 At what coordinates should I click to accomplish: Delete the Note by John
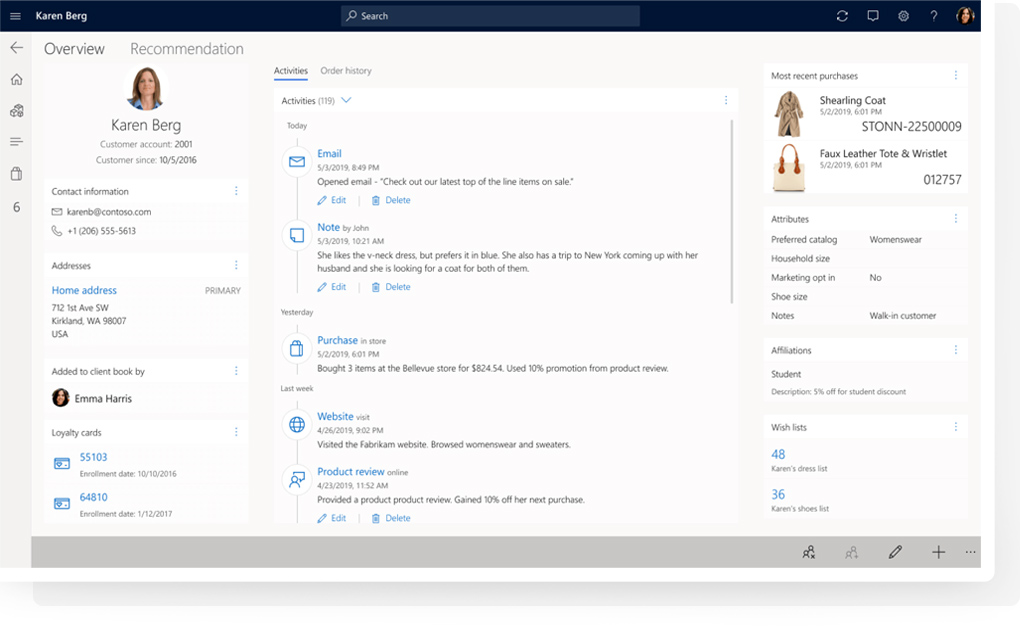(391, 287)
